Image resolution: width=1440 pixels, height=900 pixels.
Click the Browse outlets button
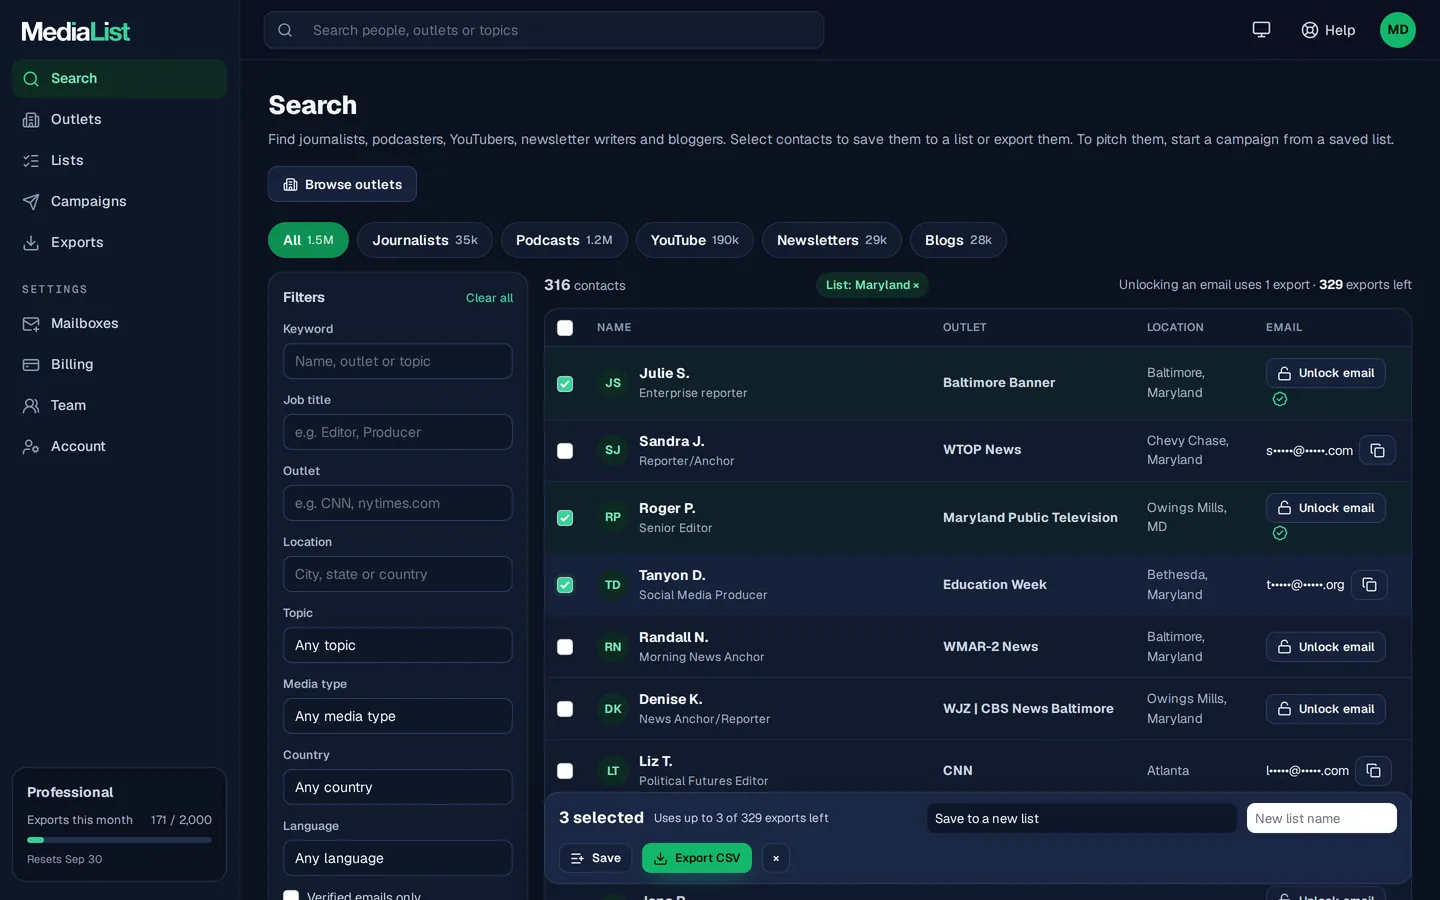342,184
